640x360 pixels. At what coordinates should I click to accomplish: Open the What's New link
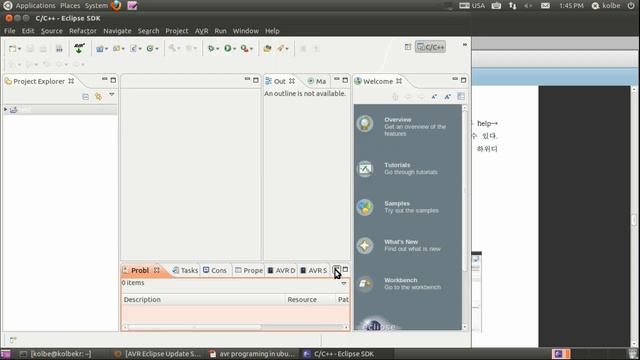pyautogui.click(x=401, y=242)
